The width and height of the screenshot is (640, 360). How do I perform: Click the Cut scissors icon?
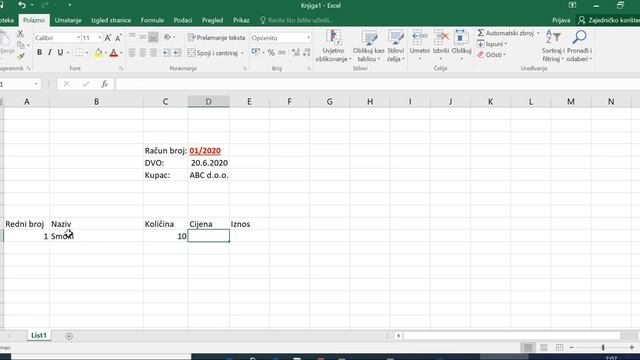(20, 34)
